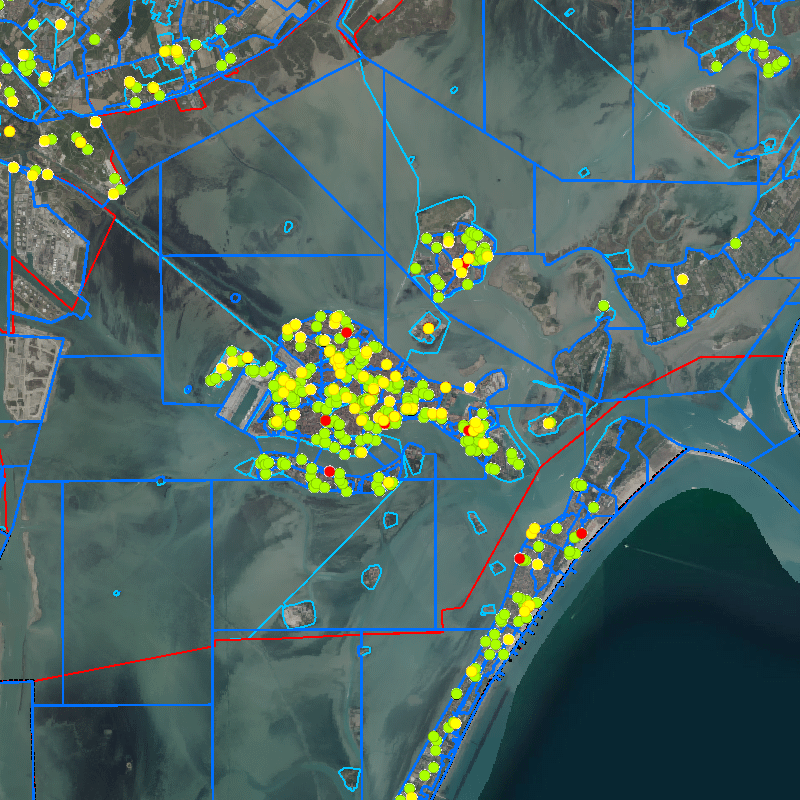Select the lagoon-side red marker on the barrier island
Image resolution: width=800 pixels, height=800 pixels.
(519, 557)
